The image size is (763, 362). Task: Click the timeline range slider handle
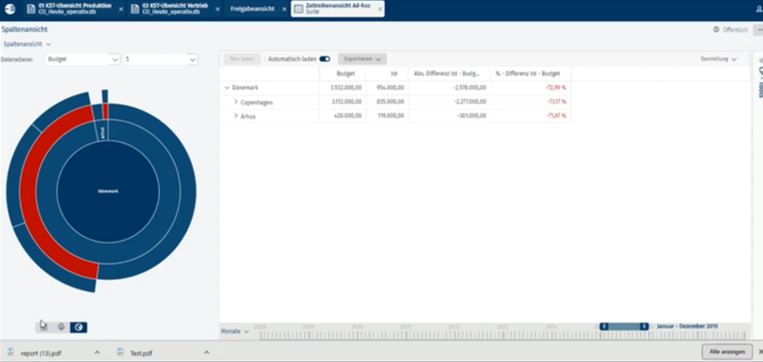[x=624, y=326]
